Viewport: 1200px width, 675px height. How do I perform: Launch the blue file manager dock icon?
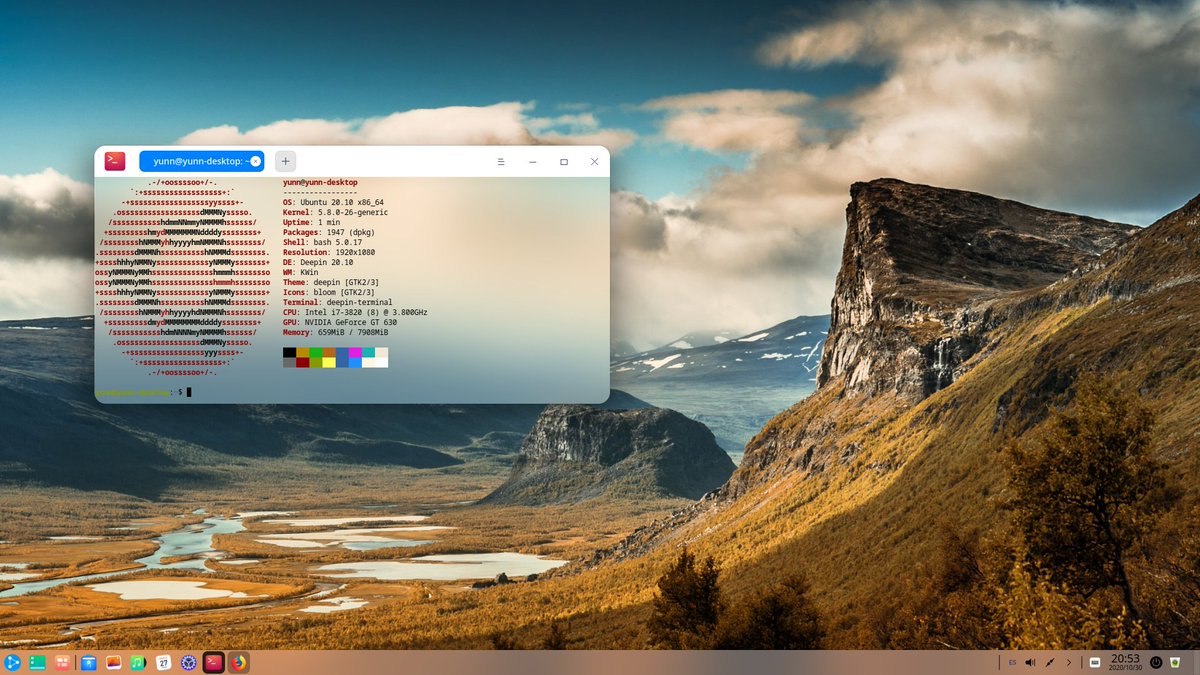(x=89, y=662)
